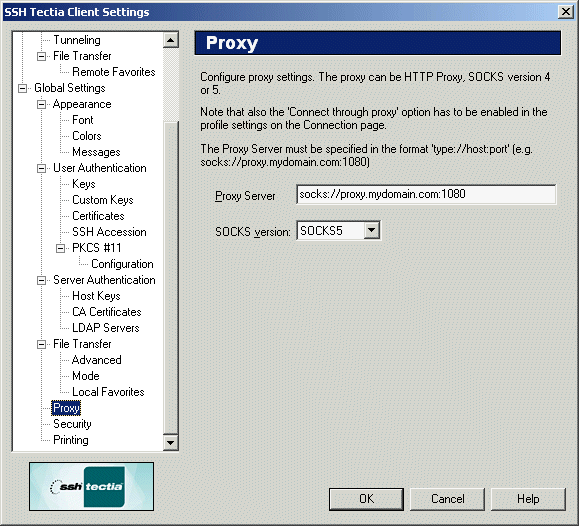Image resolution: width=579 pixels, height=526 pixels.
Task: Select Tunneling in the settings tree
Action: coord(77,40)
